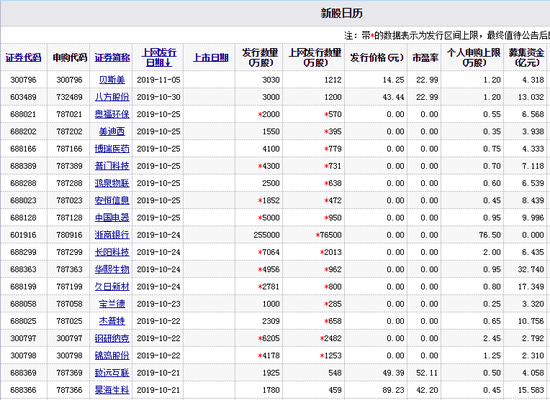Open the 鸿泉物联 stock link
This screenshot has height=400, width=550.
point(112,183)
